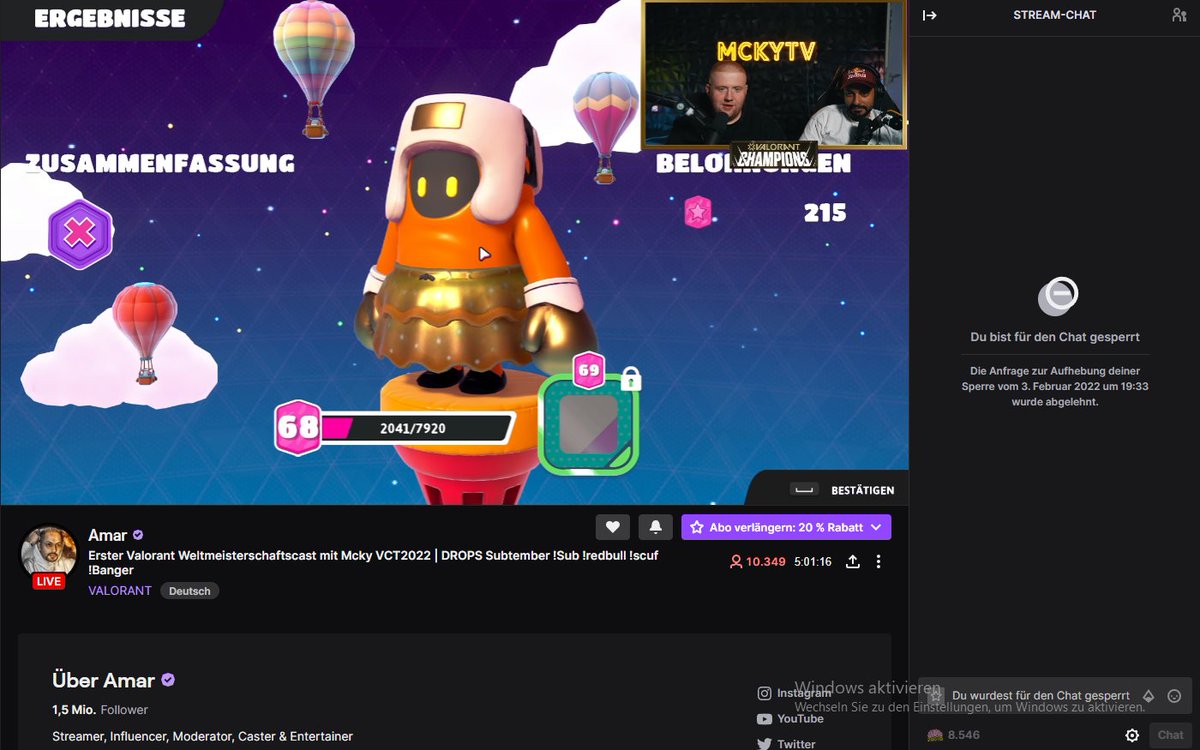
Task: Select the verified badge next to Amar
Action: point(138,535)
